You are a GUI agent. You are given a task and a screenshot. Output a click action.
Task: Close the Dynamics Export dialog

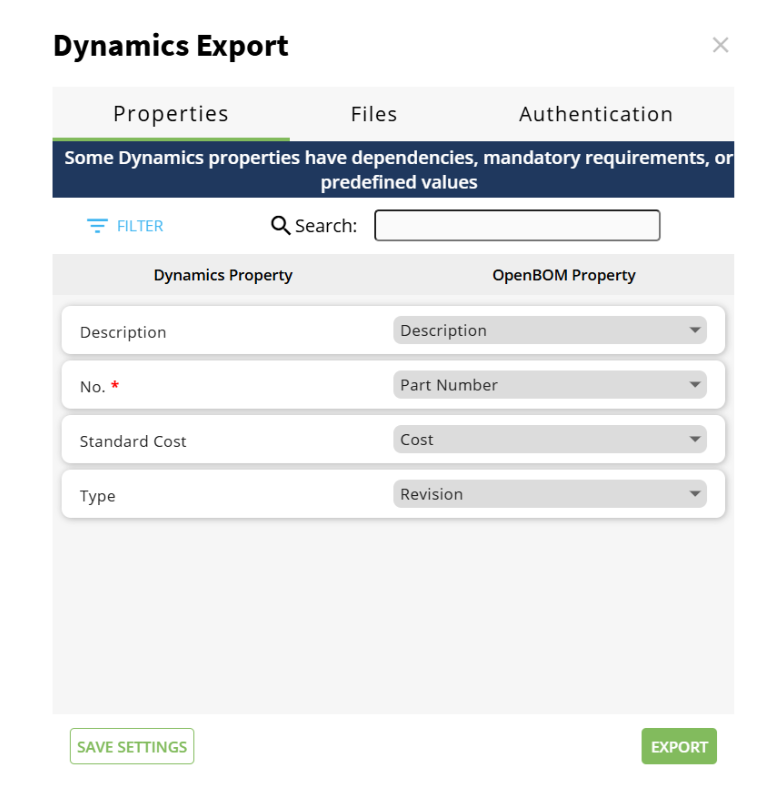720,45
